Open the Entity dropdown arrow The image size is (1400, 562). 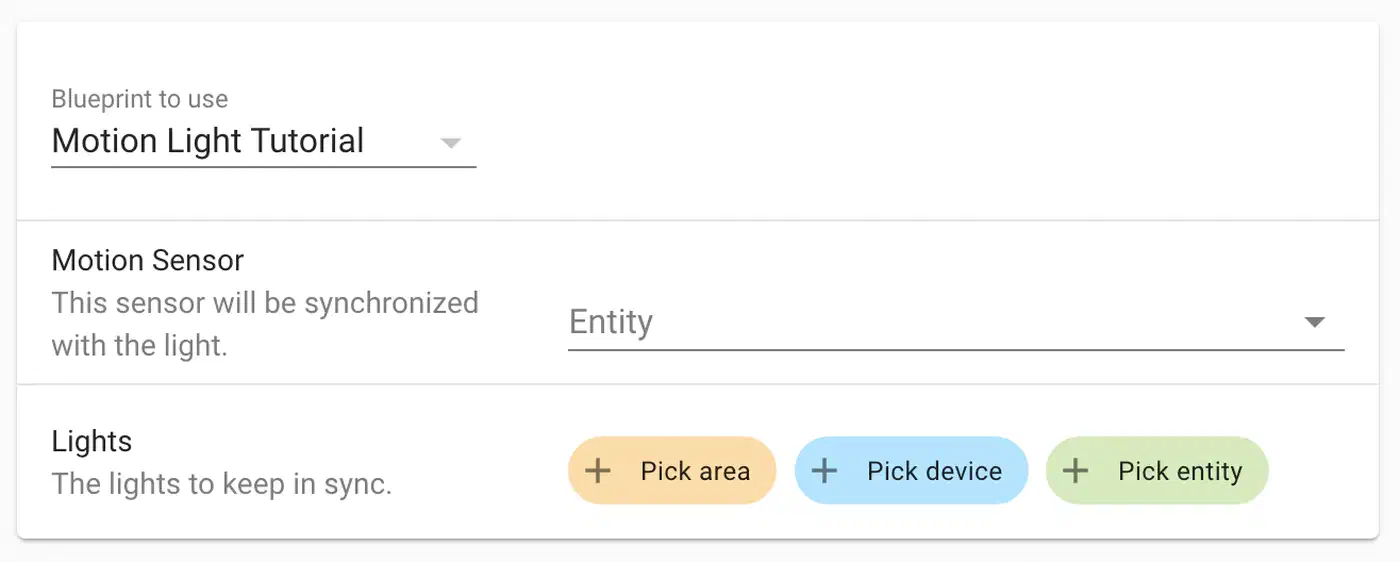click(1315, 322)
